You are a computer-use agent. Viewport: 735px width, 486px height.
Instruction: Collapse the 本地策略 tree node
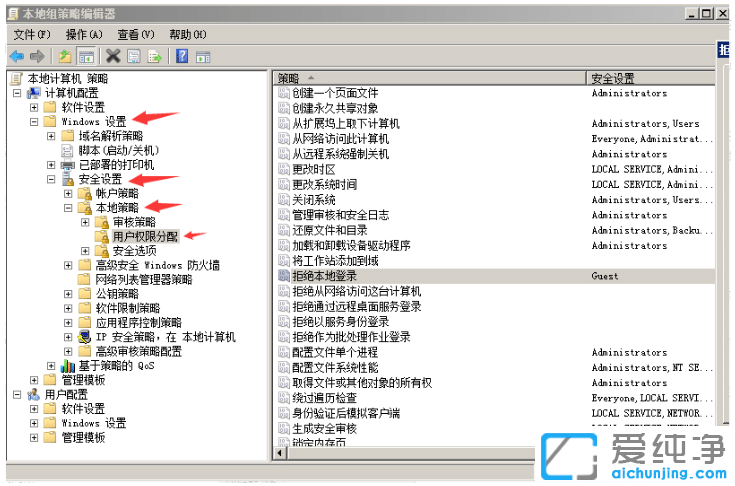pos(68,208)
